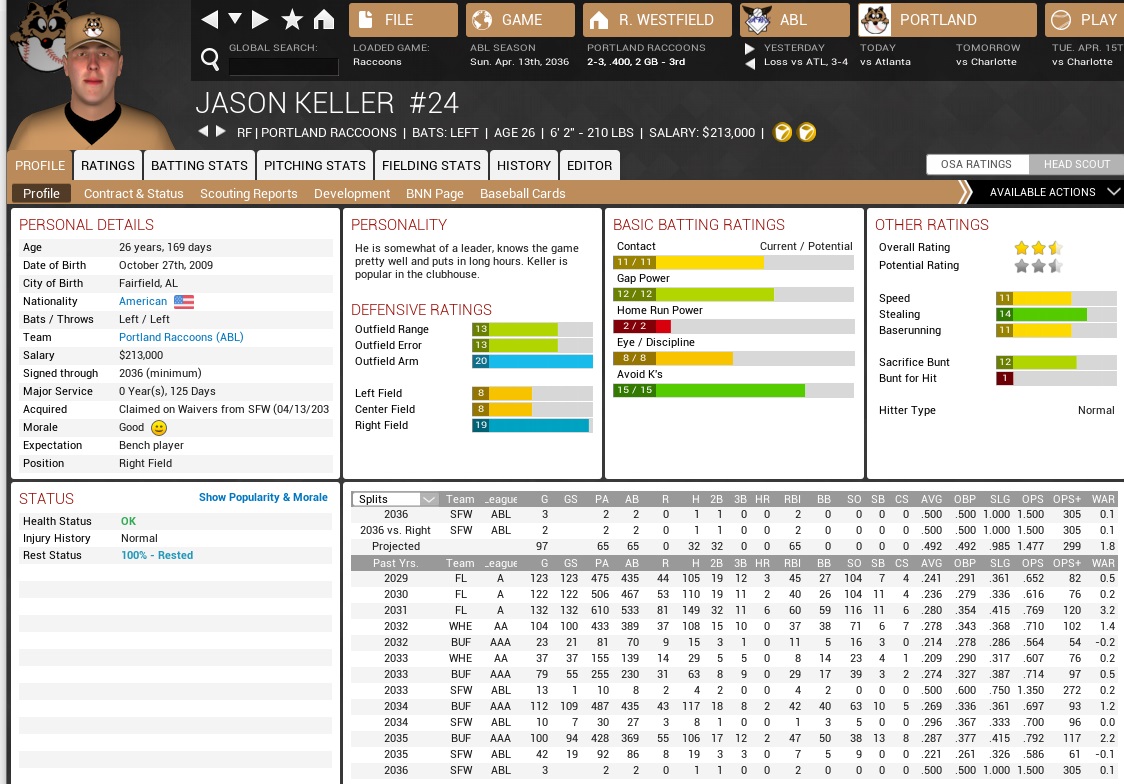Click the first yellow icon after salary
This screenshot has width=1124, height=784.
783,132
